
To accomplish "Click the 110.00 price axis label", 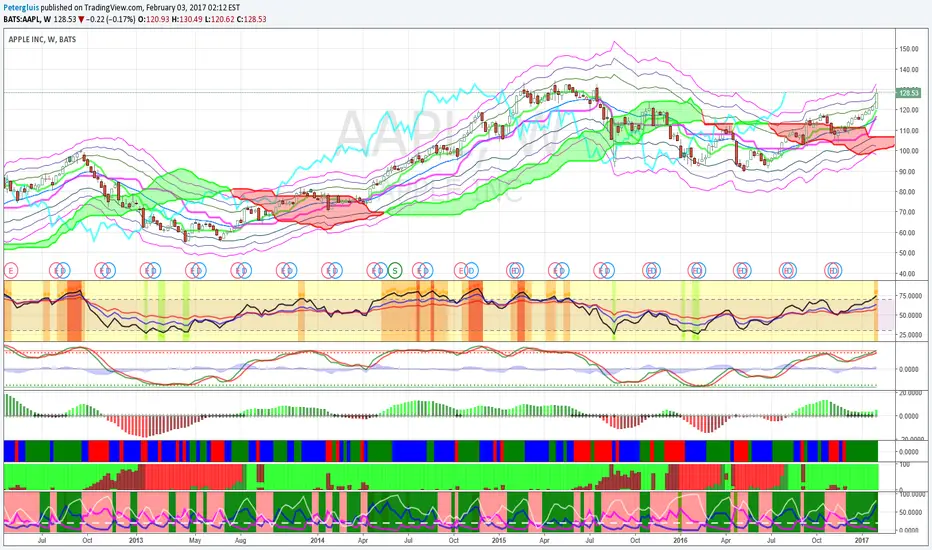I will pos(909,131).
